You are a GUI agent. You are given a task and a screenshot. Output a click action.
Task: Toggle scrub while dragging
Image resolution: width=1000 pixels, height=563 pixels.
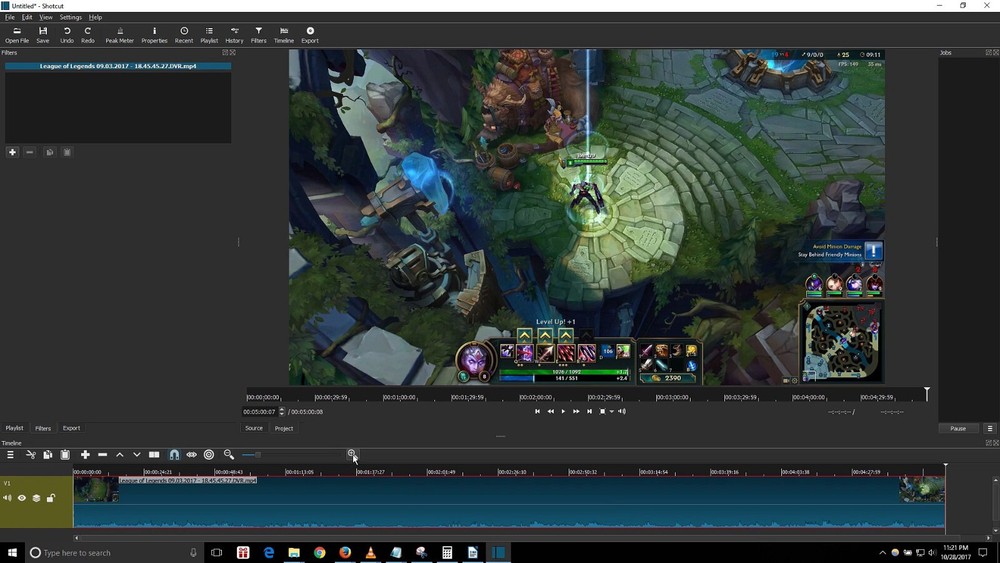(x=191, y=455)
